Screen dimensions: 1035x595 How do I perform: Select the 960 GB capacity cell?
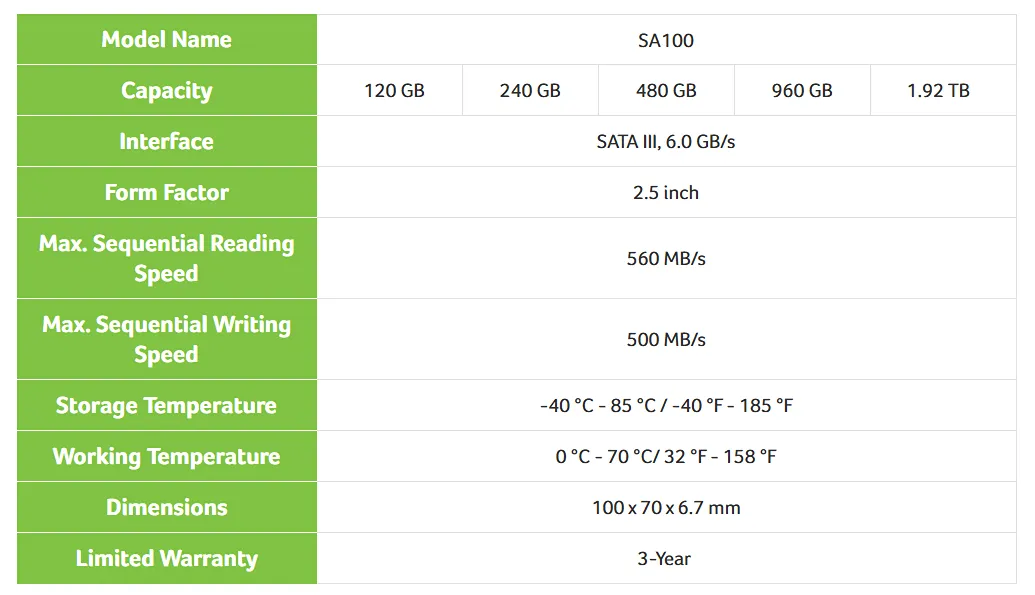point(802,90)
